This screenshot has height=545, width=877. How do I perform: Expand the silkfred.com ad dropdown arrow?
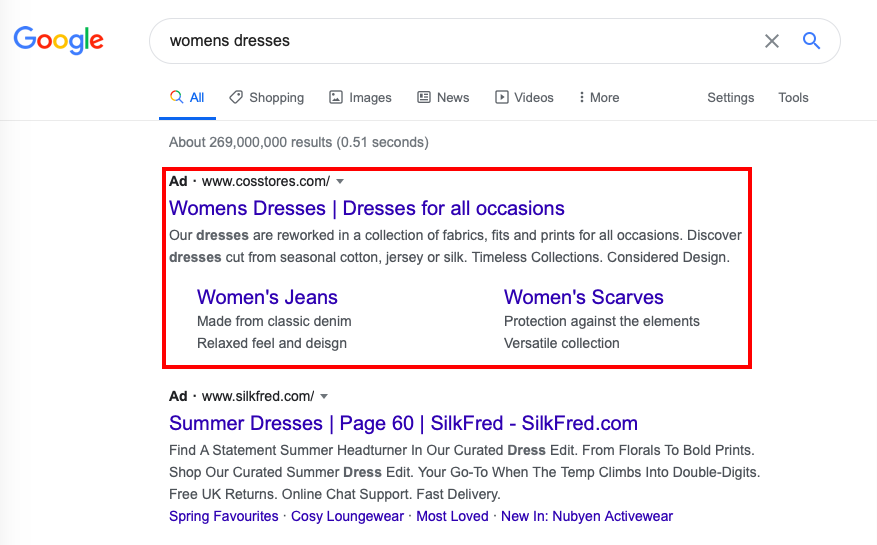[324, 396]
